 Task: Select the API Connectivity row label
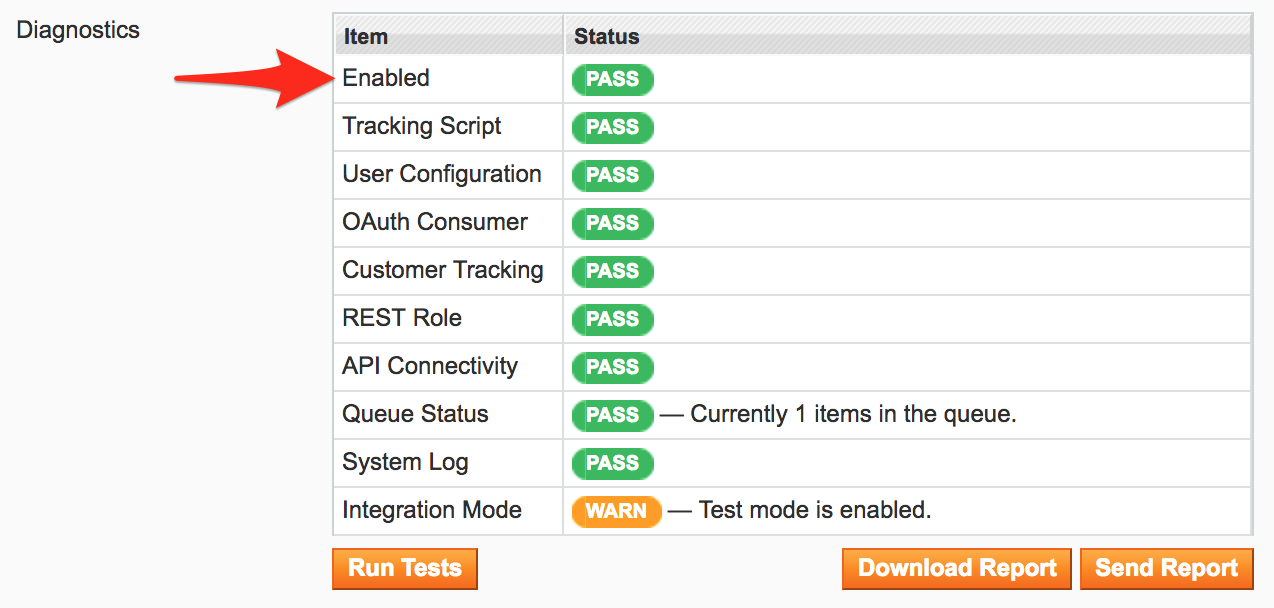[430, 366]
